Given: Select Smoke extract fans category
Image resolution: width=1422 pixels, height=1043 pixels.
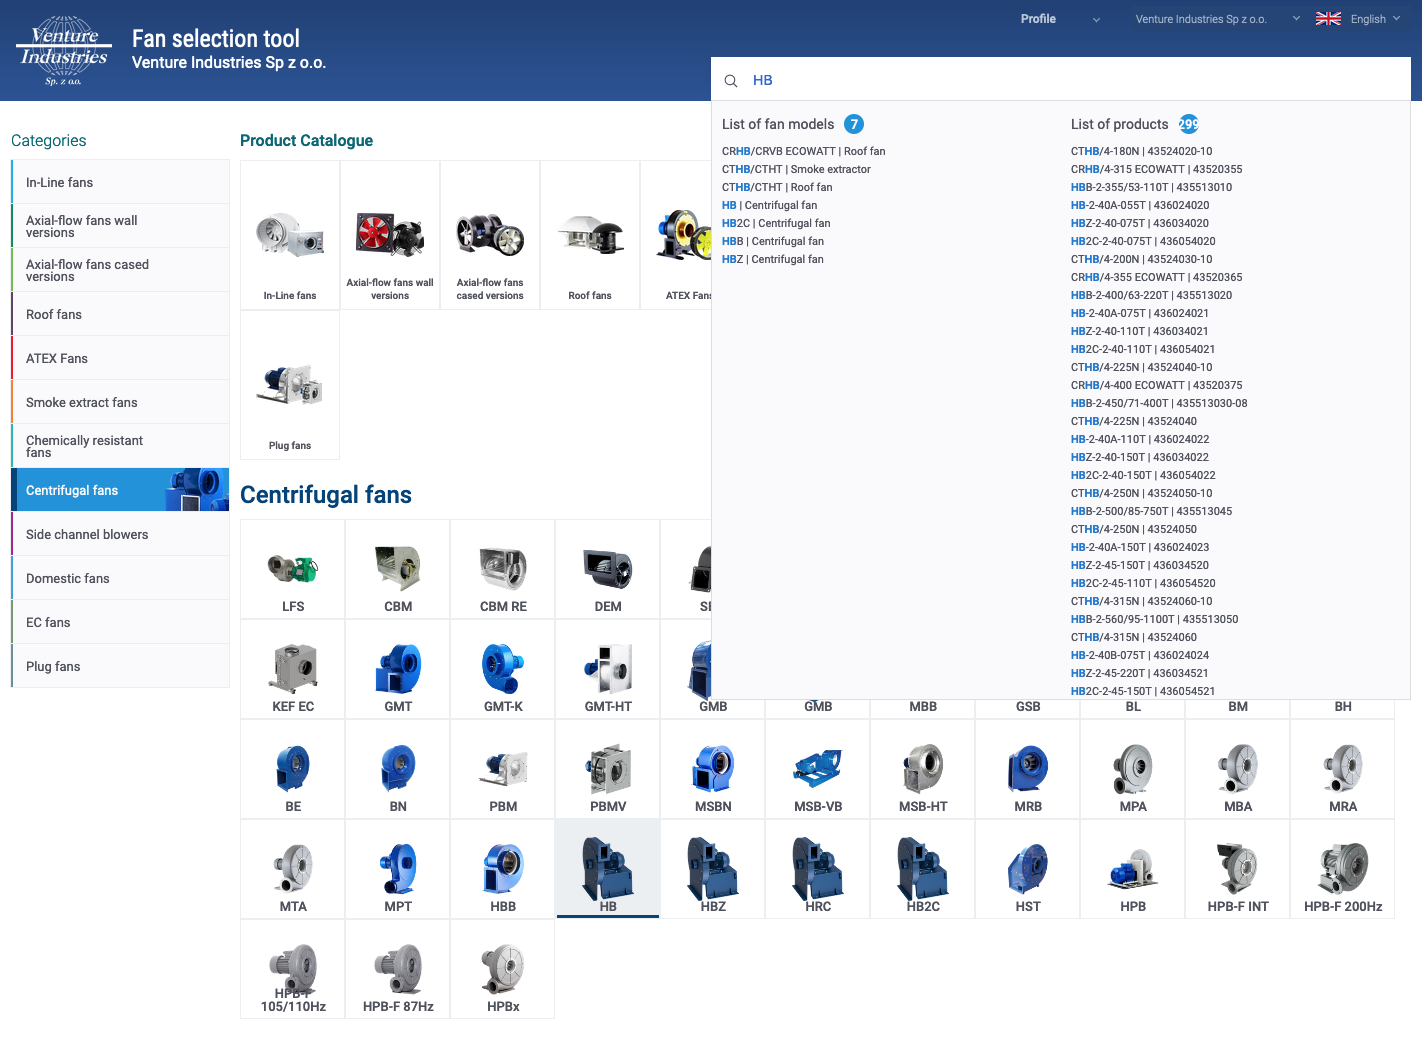Looking at the screenshot, I should (120, 402).
